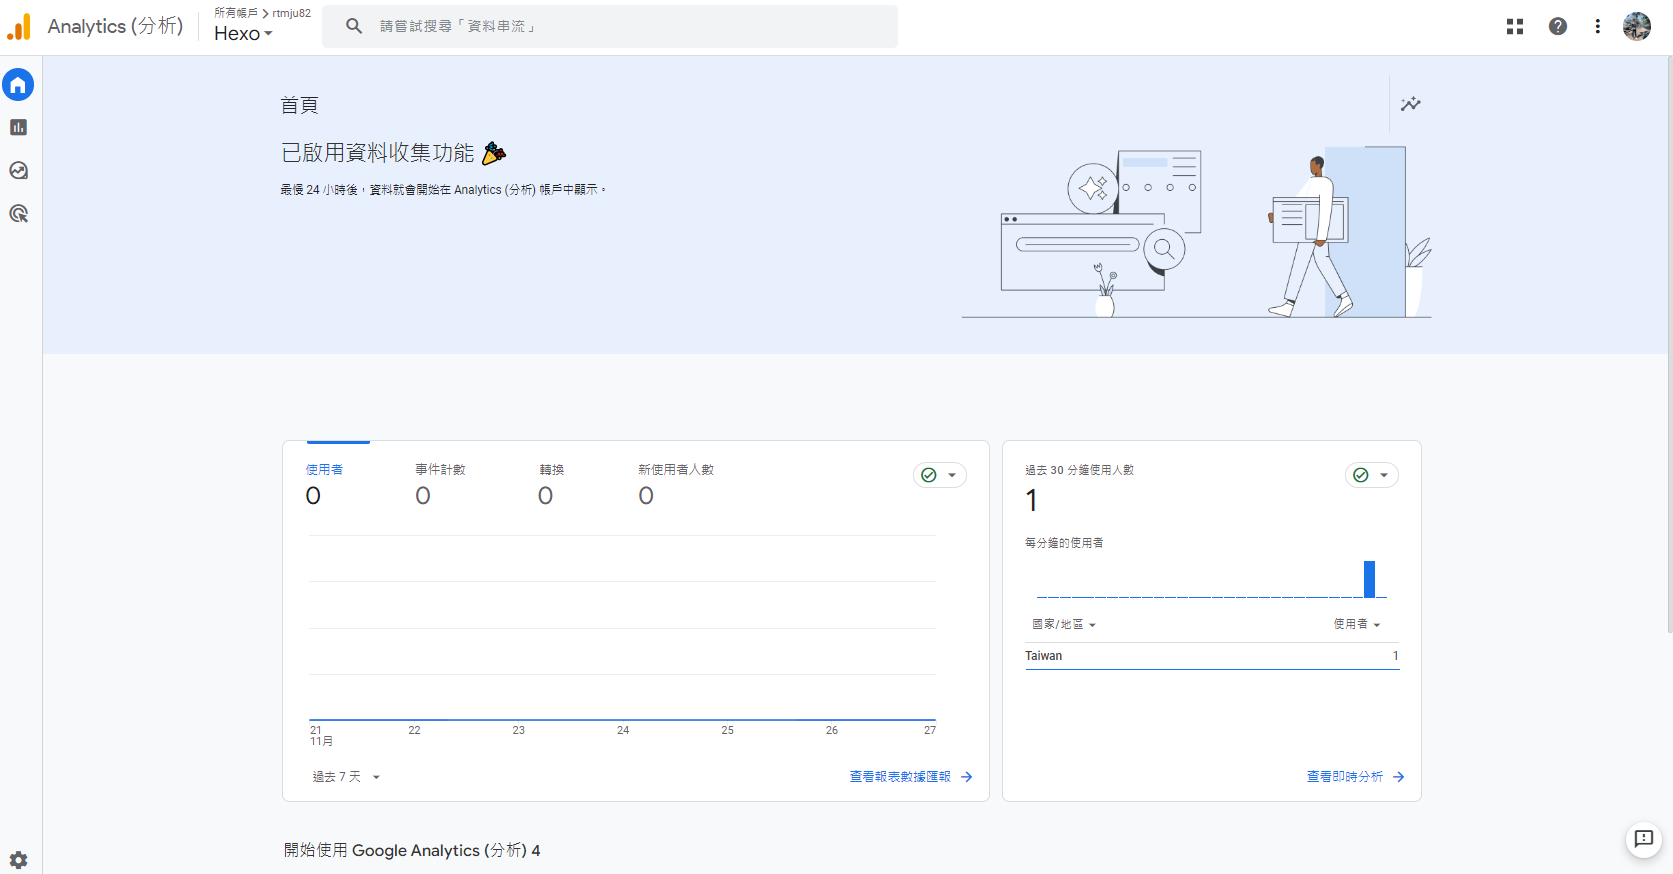Click the Google Analytics logo
The image size is (1673, 874).
pyautogui.click(x=19, y=26)
